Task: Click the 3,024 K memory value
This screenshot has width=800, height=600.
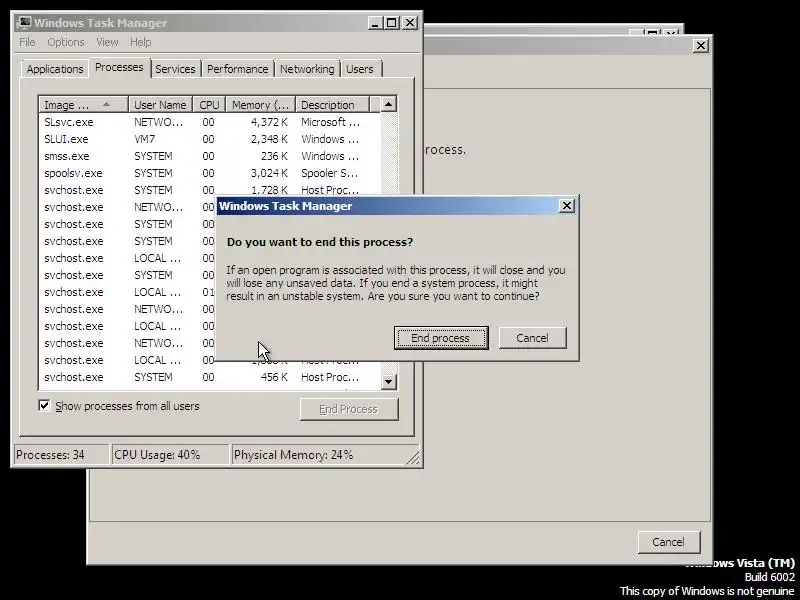Action: [269, 173]
